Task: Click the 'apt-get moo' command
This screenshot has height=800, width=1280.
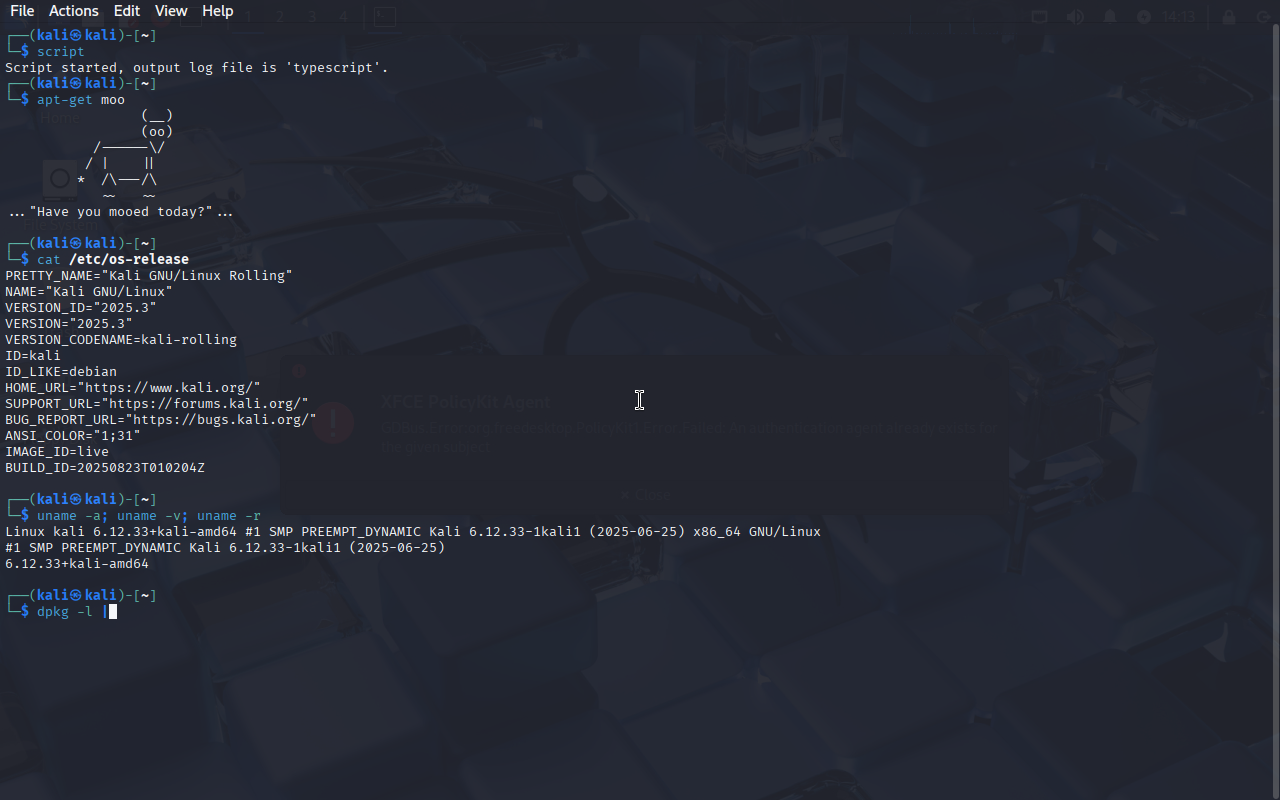Action: [x=81, y=99]
